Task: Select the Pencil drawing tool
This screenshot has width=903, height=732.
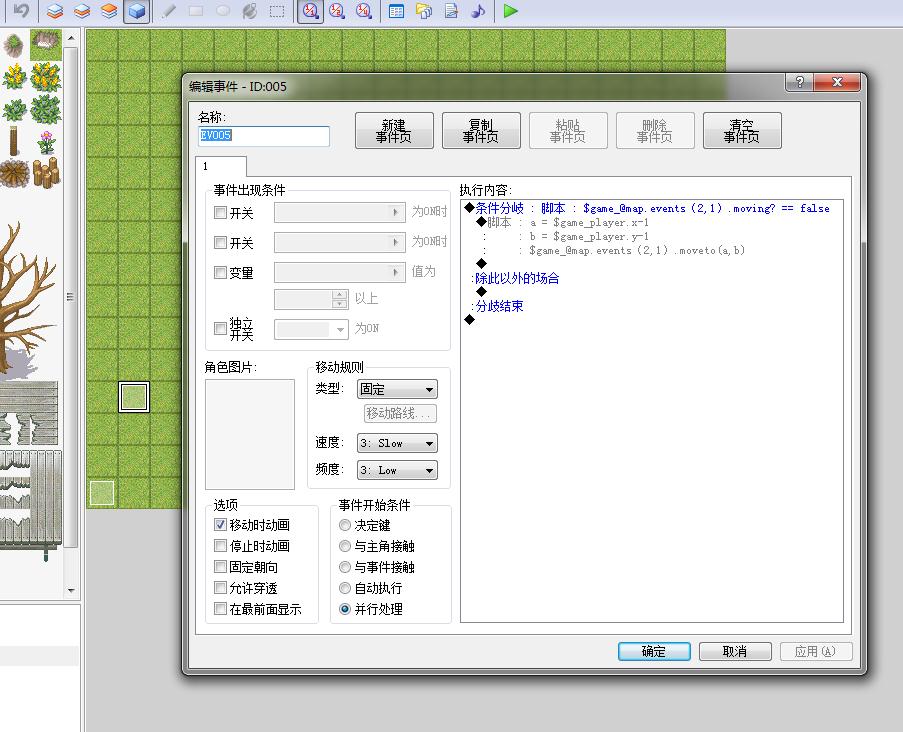Action: coord(169,10)
